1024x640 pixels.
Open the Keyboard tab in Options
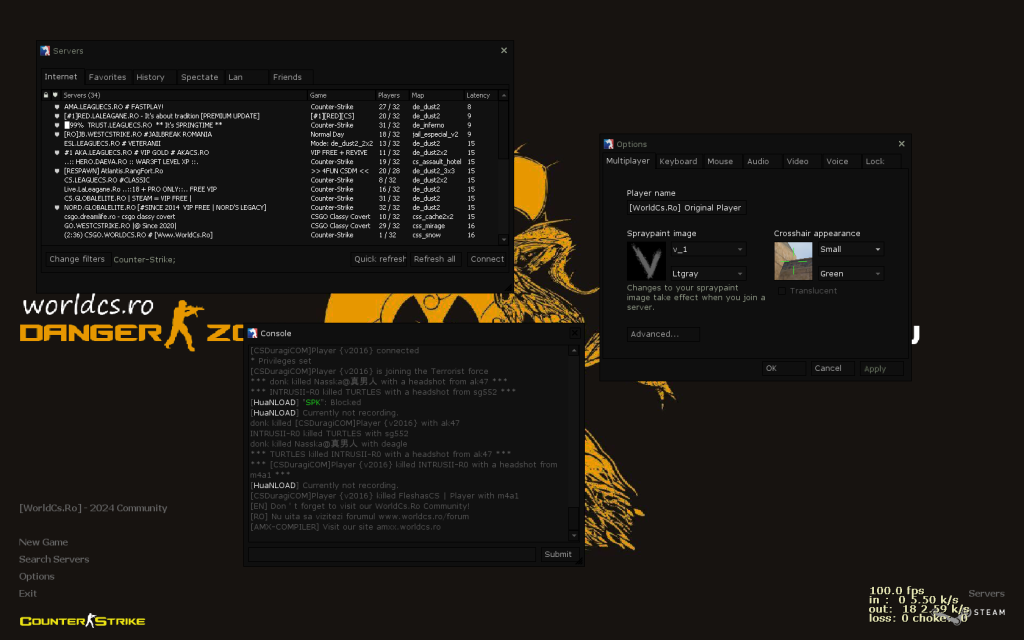click(679, 161)
